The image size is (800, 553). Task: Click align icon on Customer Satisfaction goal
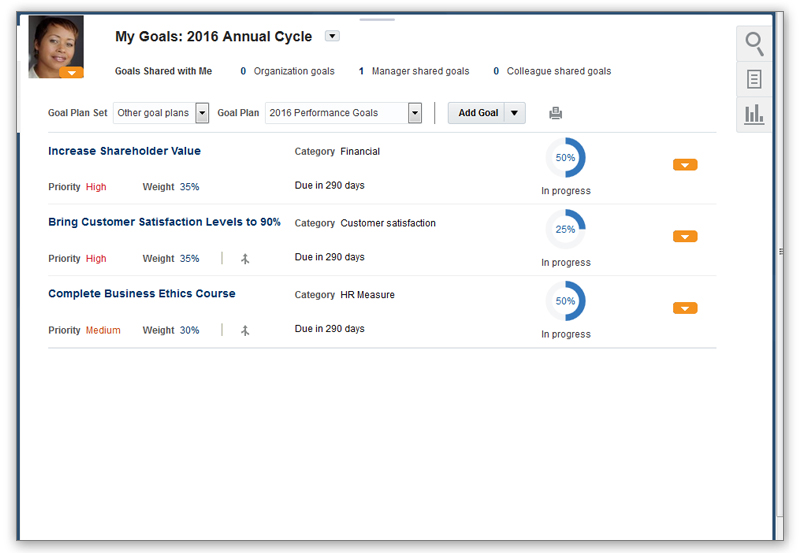pyautogui.click(x=245, y=259)
